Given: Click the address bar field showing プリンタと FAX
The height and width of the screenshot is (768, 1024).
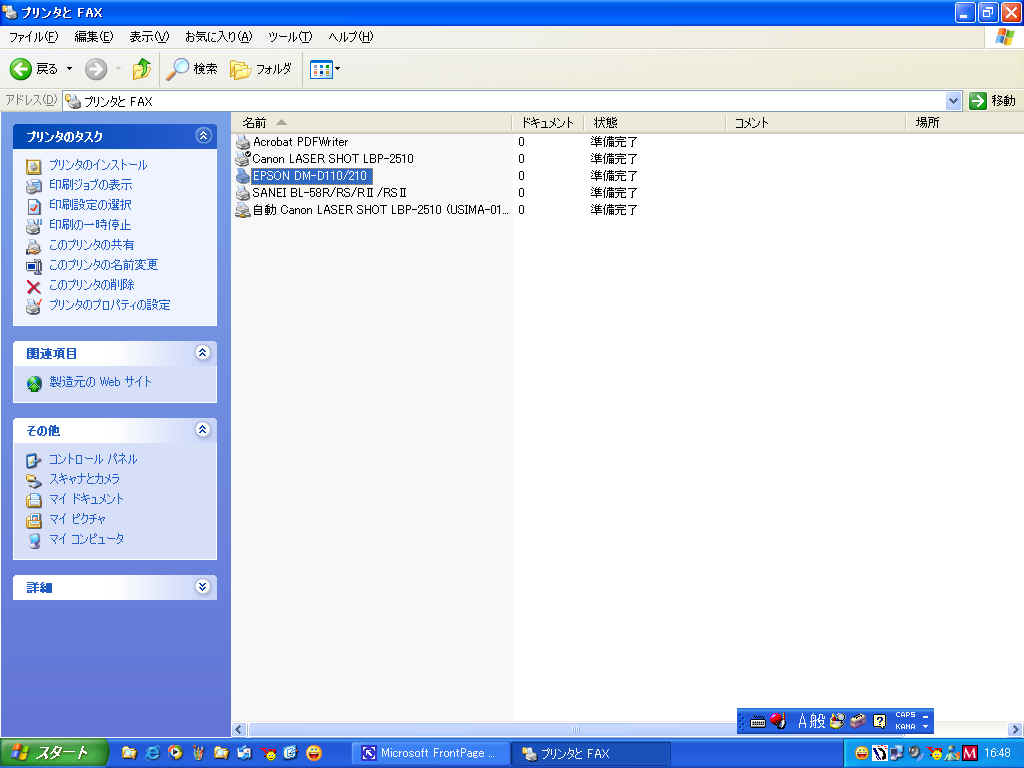Looking at the screenshot, I should (x=504, y=101).
